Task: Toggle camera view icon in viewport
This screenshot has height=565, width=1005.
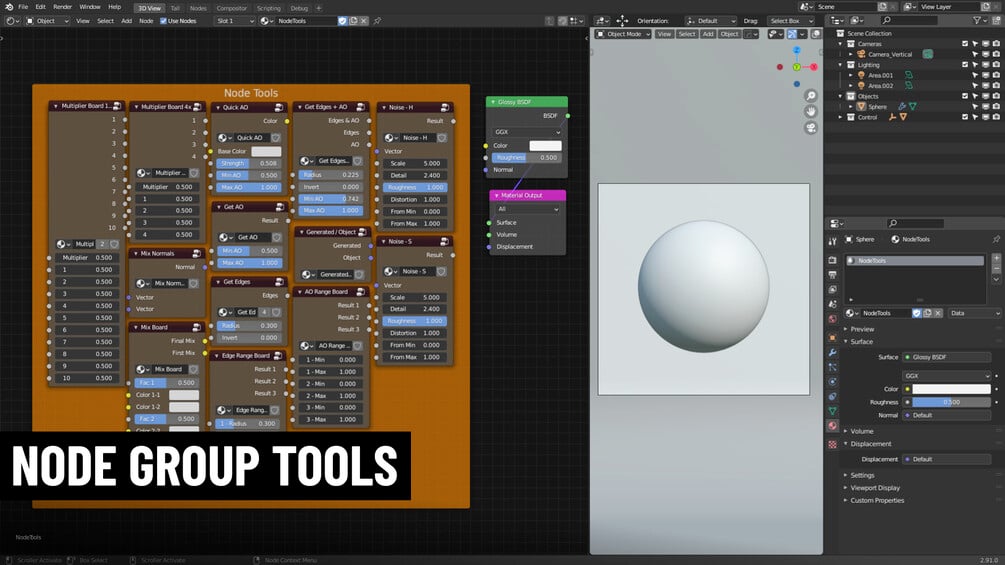Action: (x=811, y=127)
